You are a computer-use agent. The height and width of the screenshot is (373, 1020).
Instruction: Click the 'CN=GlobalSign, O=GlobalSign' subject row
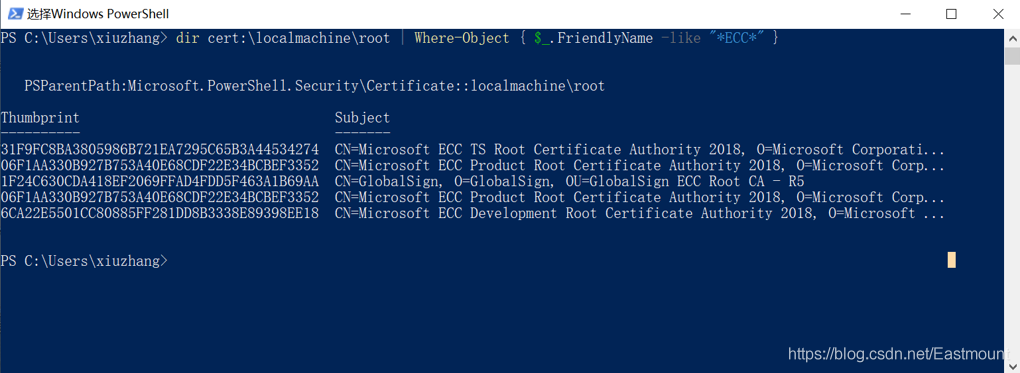pyautogui.click(x=570, y=182)
